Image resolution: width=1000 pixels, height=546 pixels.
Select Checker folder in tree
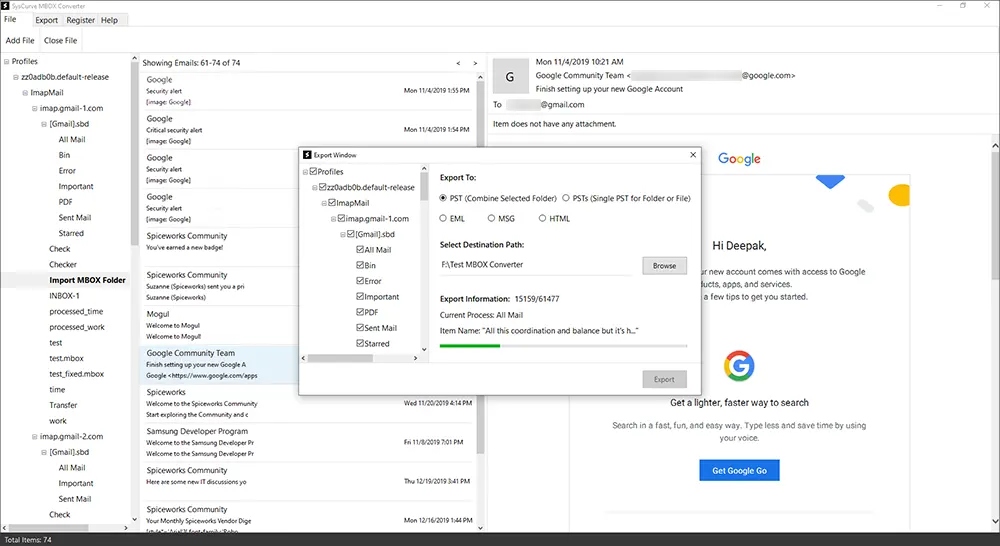pyautogui.click(x=63, y=264)
